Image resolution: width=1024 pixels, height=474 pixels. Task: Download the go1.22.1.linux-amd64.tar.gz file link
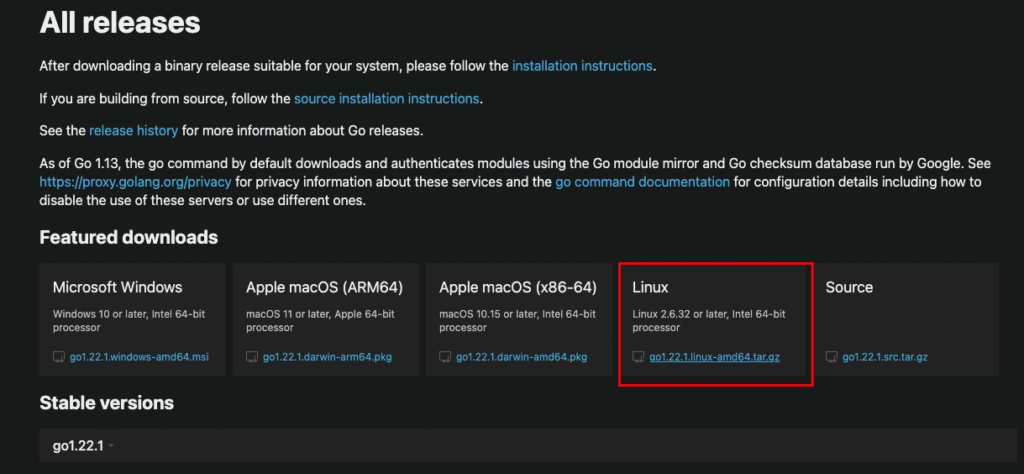click(x=716, y=357)
